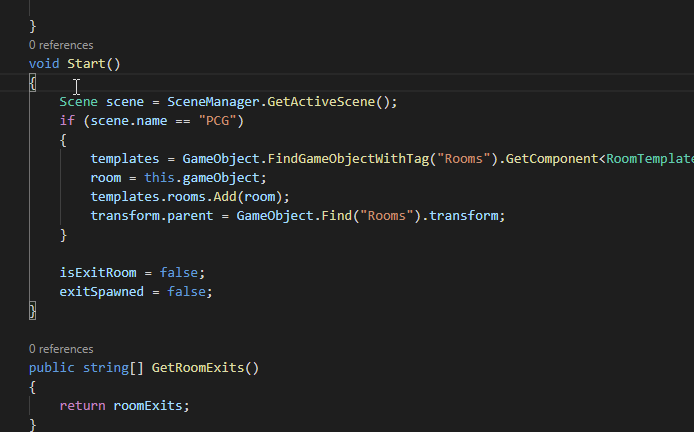
Task: Click the Scene type name
Action: click(78, 102)
